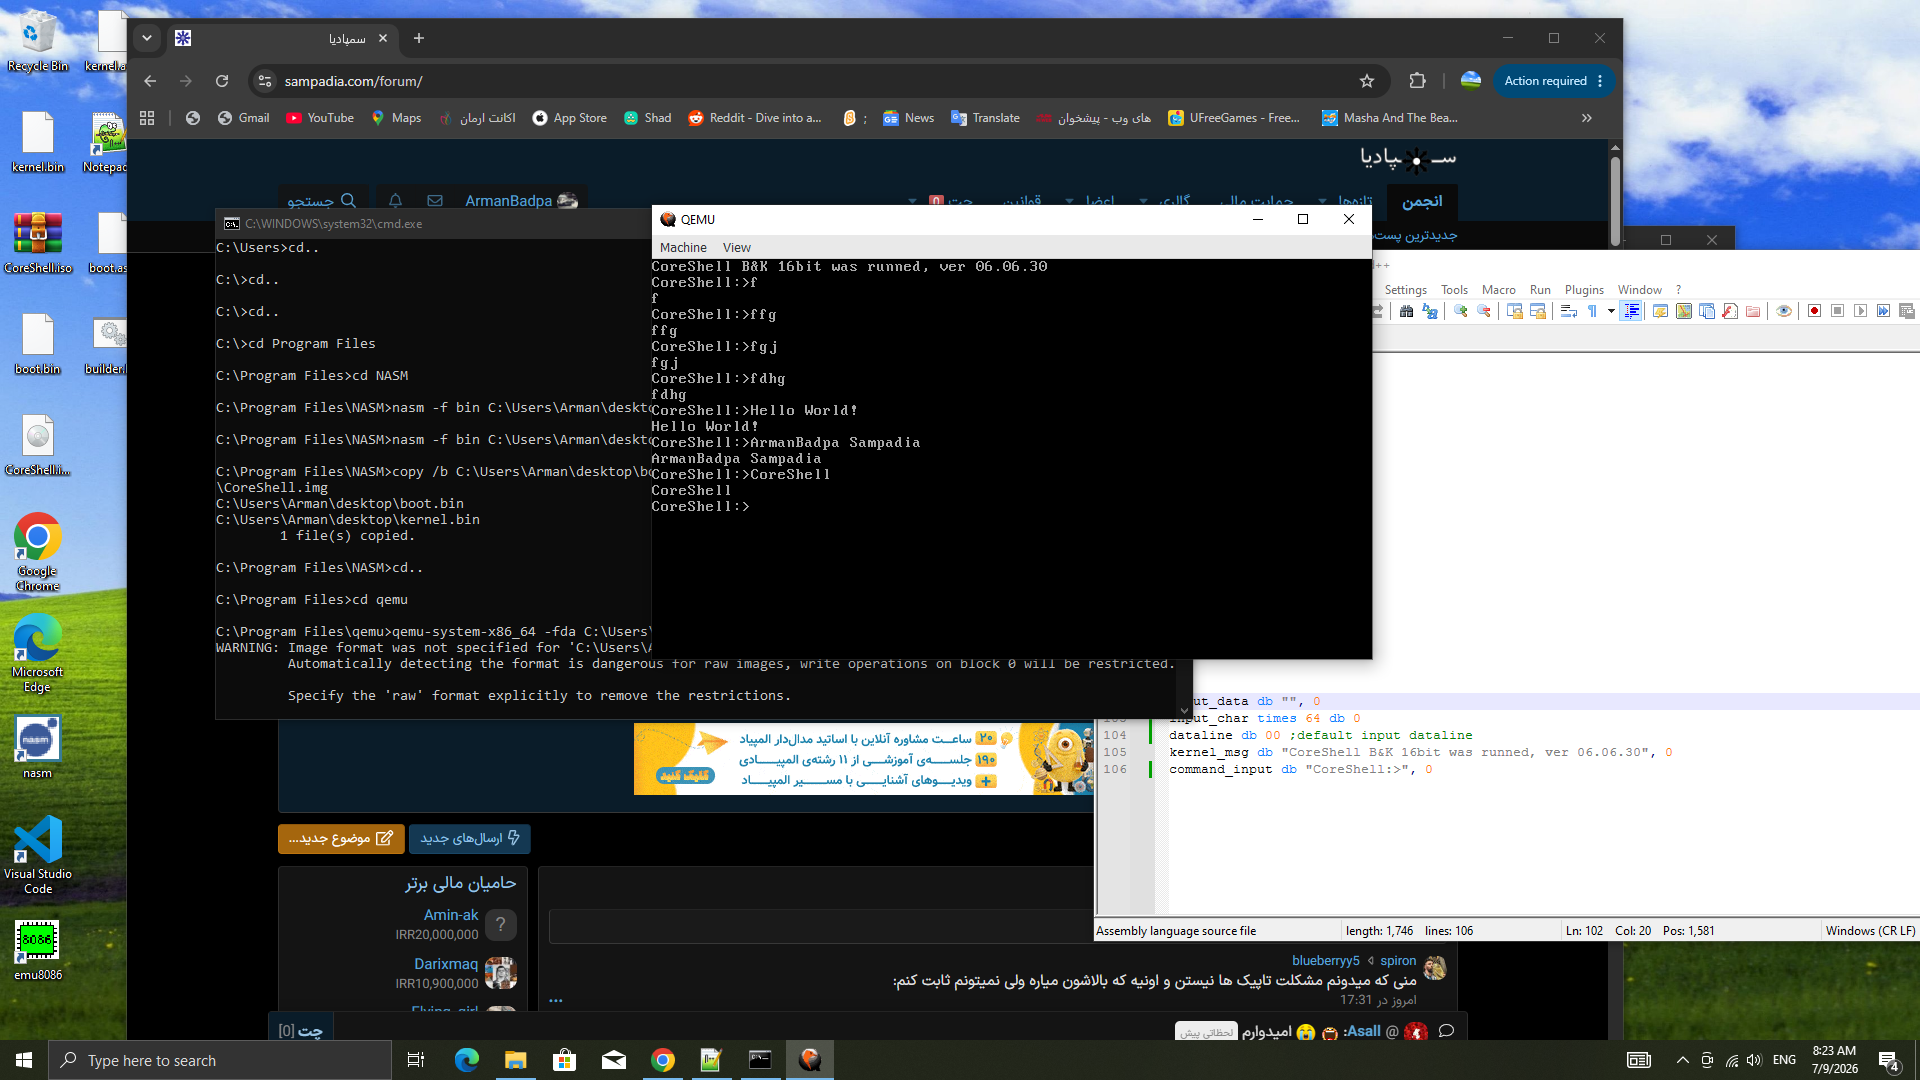1920x1080 pixels.
Task: Click the Action required button in Chrome
Action: pyautogui.click(x=1553, y=81)
